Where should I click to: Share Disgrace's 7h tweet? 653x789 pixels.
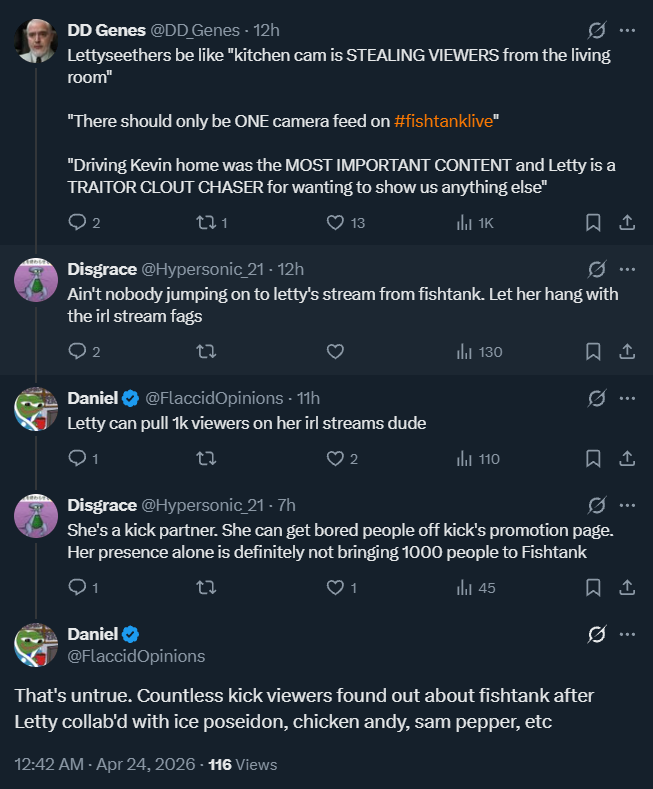(627, 587)
